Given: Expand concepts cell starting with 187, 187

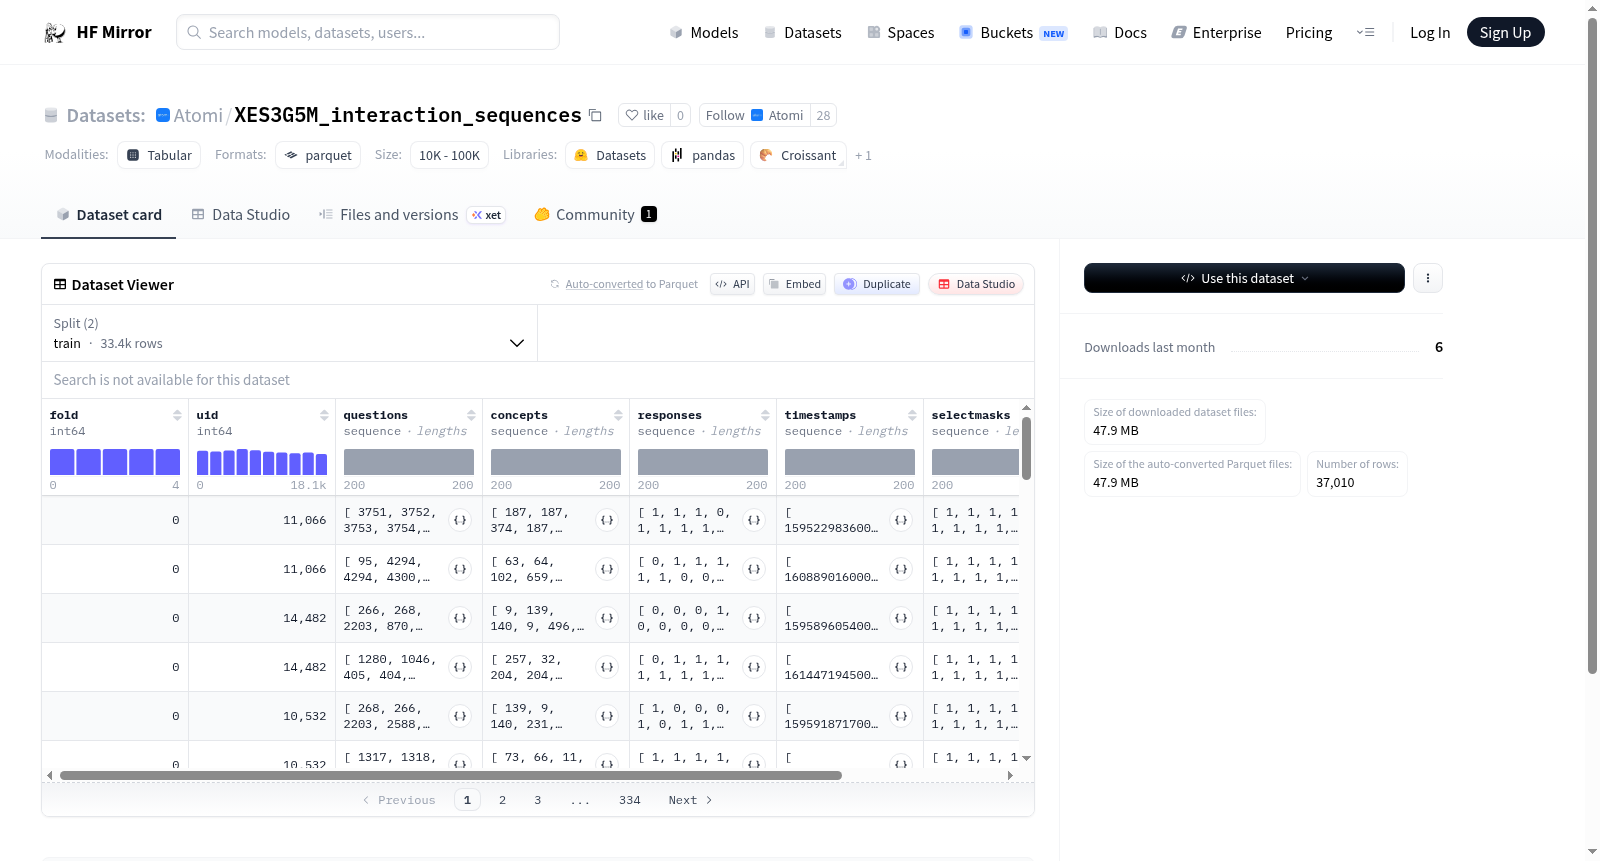Looking at the screenshot, I should (607, 520).
